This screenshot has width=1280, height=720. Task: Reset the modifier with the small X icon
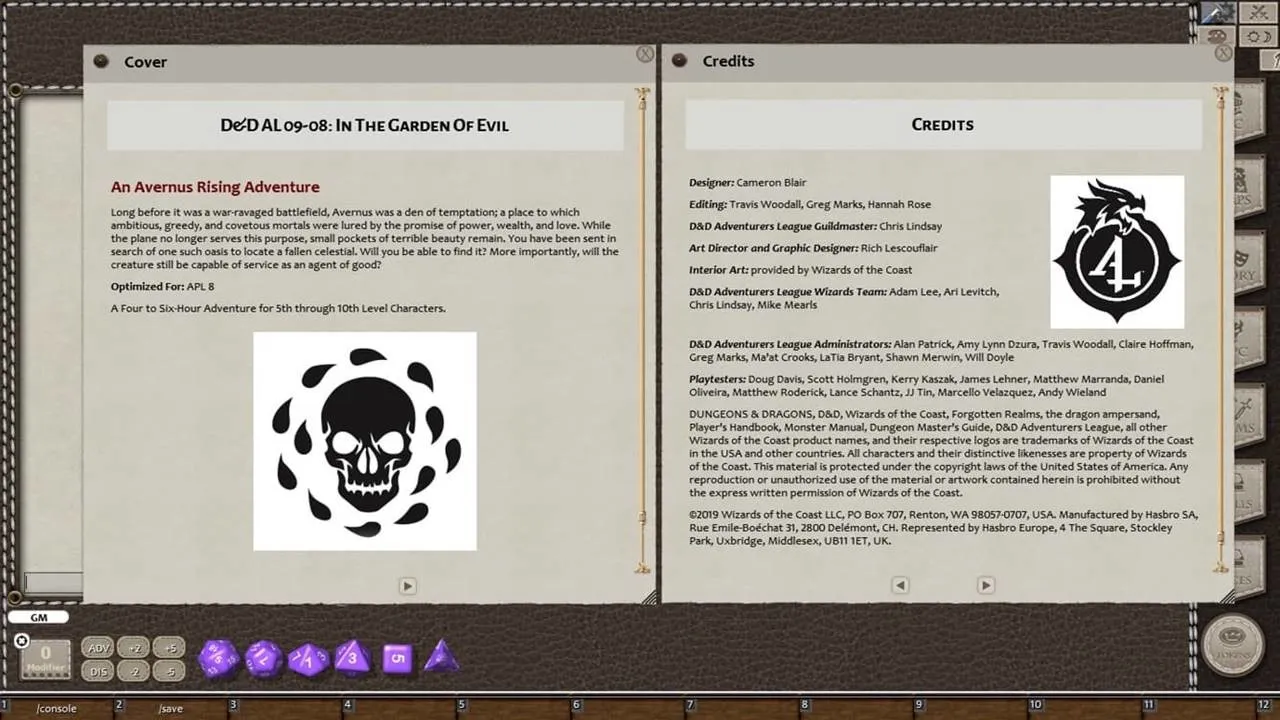pyautogui.click(x=21, y=641)
